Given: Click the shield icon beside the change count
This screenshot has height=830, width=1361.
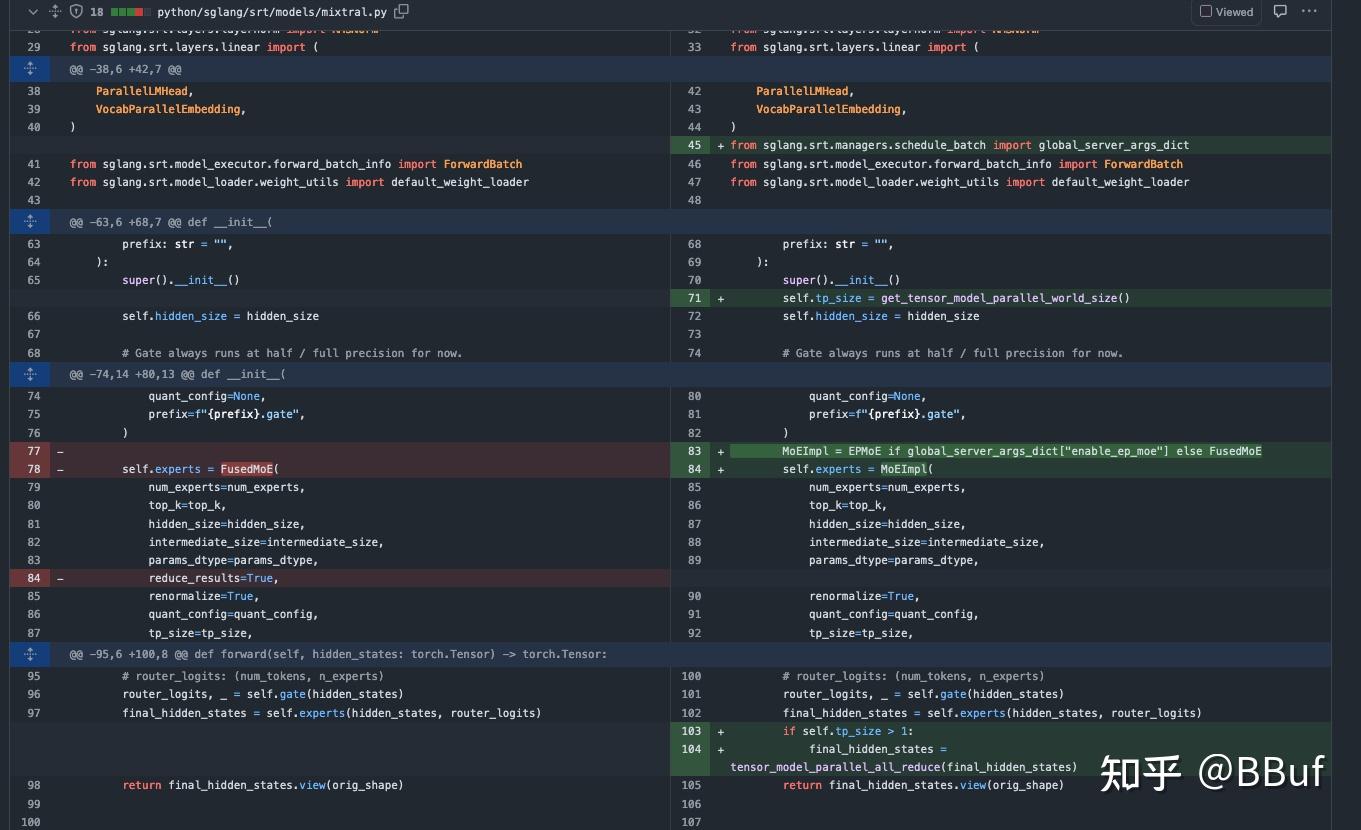Looking at the screenshot, I should click(x=76, y=12).
